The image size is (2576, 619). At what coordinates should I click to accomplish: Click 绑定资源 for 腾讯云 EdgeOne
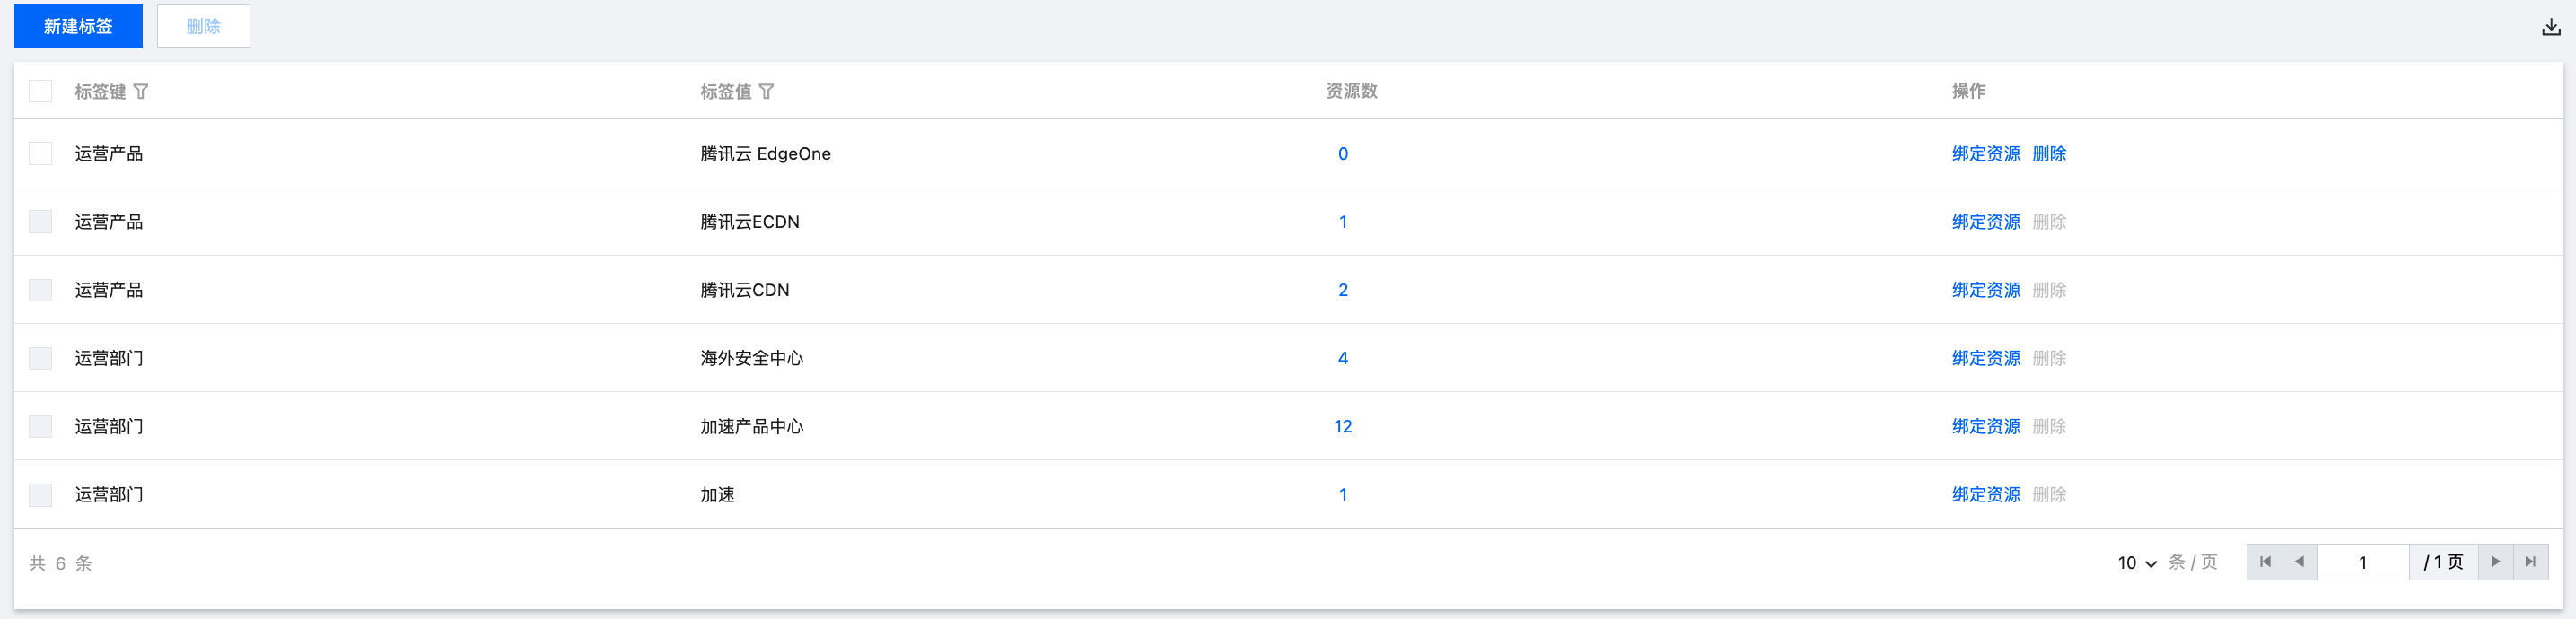coord(1985,154)
